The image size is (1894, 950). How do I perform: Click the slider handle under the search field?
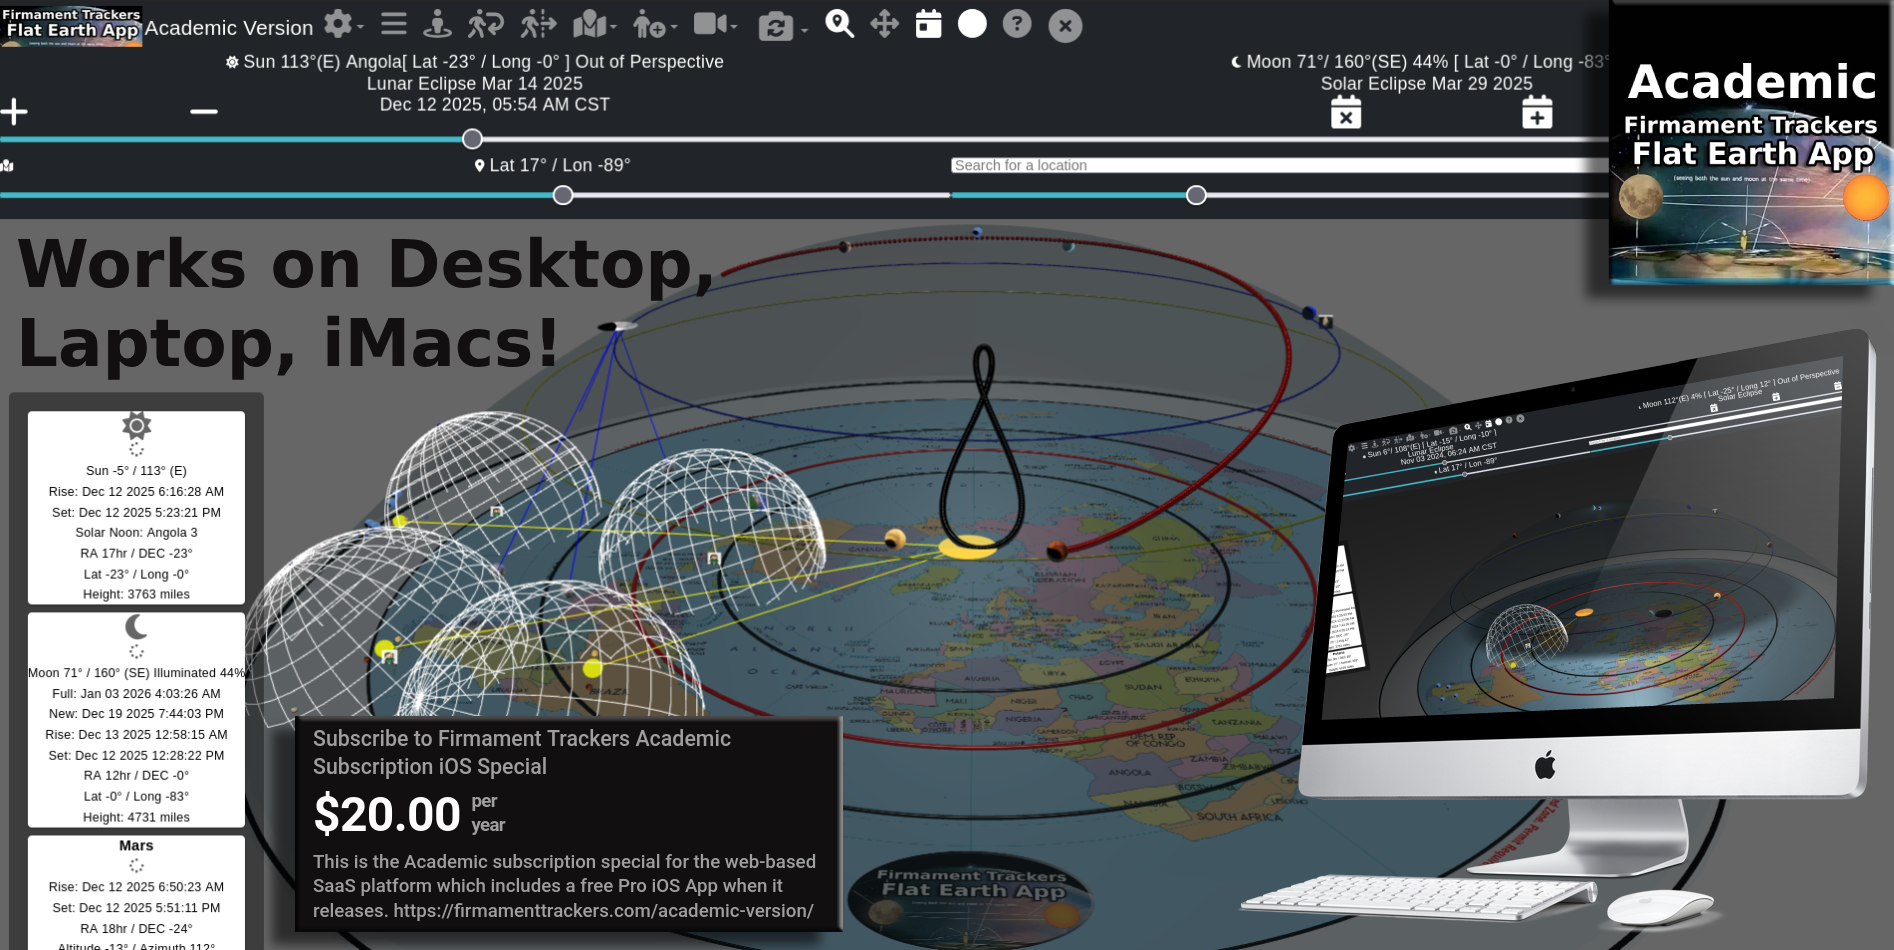pyautogui.click(x=1196, y=195)
